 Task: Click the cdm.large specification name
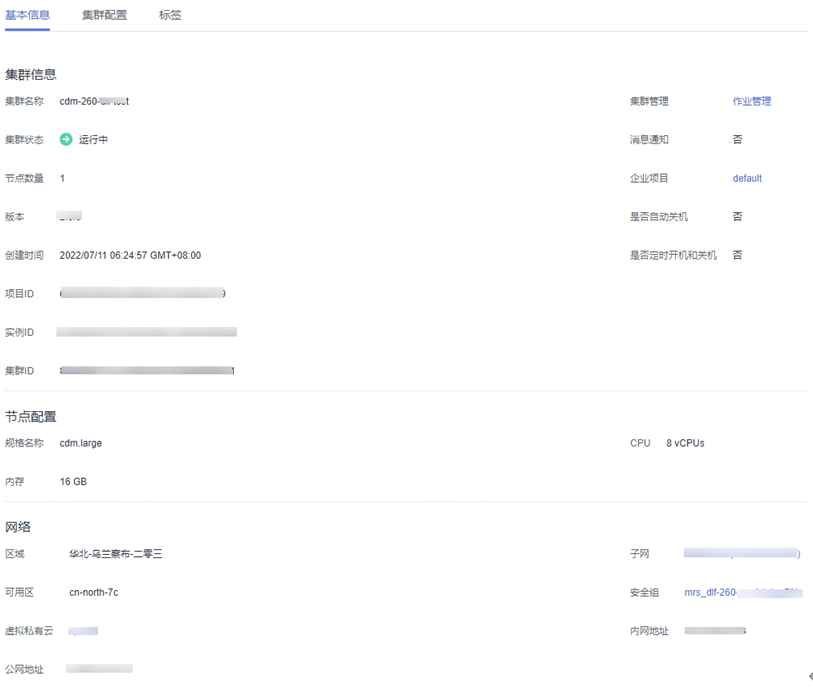click(81, 443)
